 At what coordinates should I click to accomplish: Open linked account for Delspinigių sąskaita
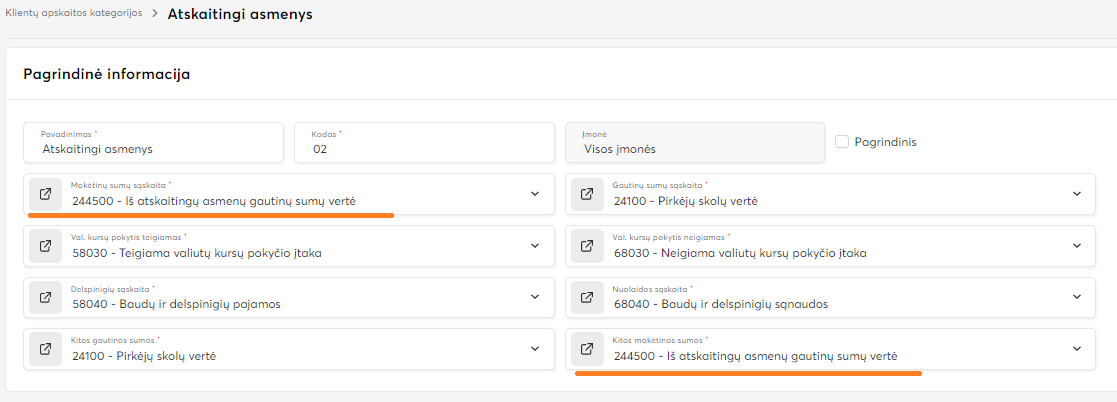45,297
